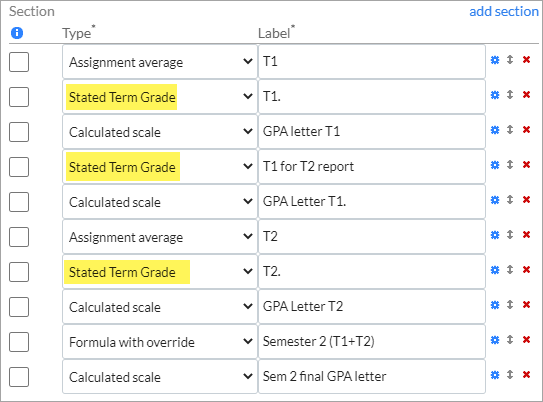Click reorder arrows on the GPA Letter T2 row
Viewport: 543px width, 402px height.
point(510,304)
